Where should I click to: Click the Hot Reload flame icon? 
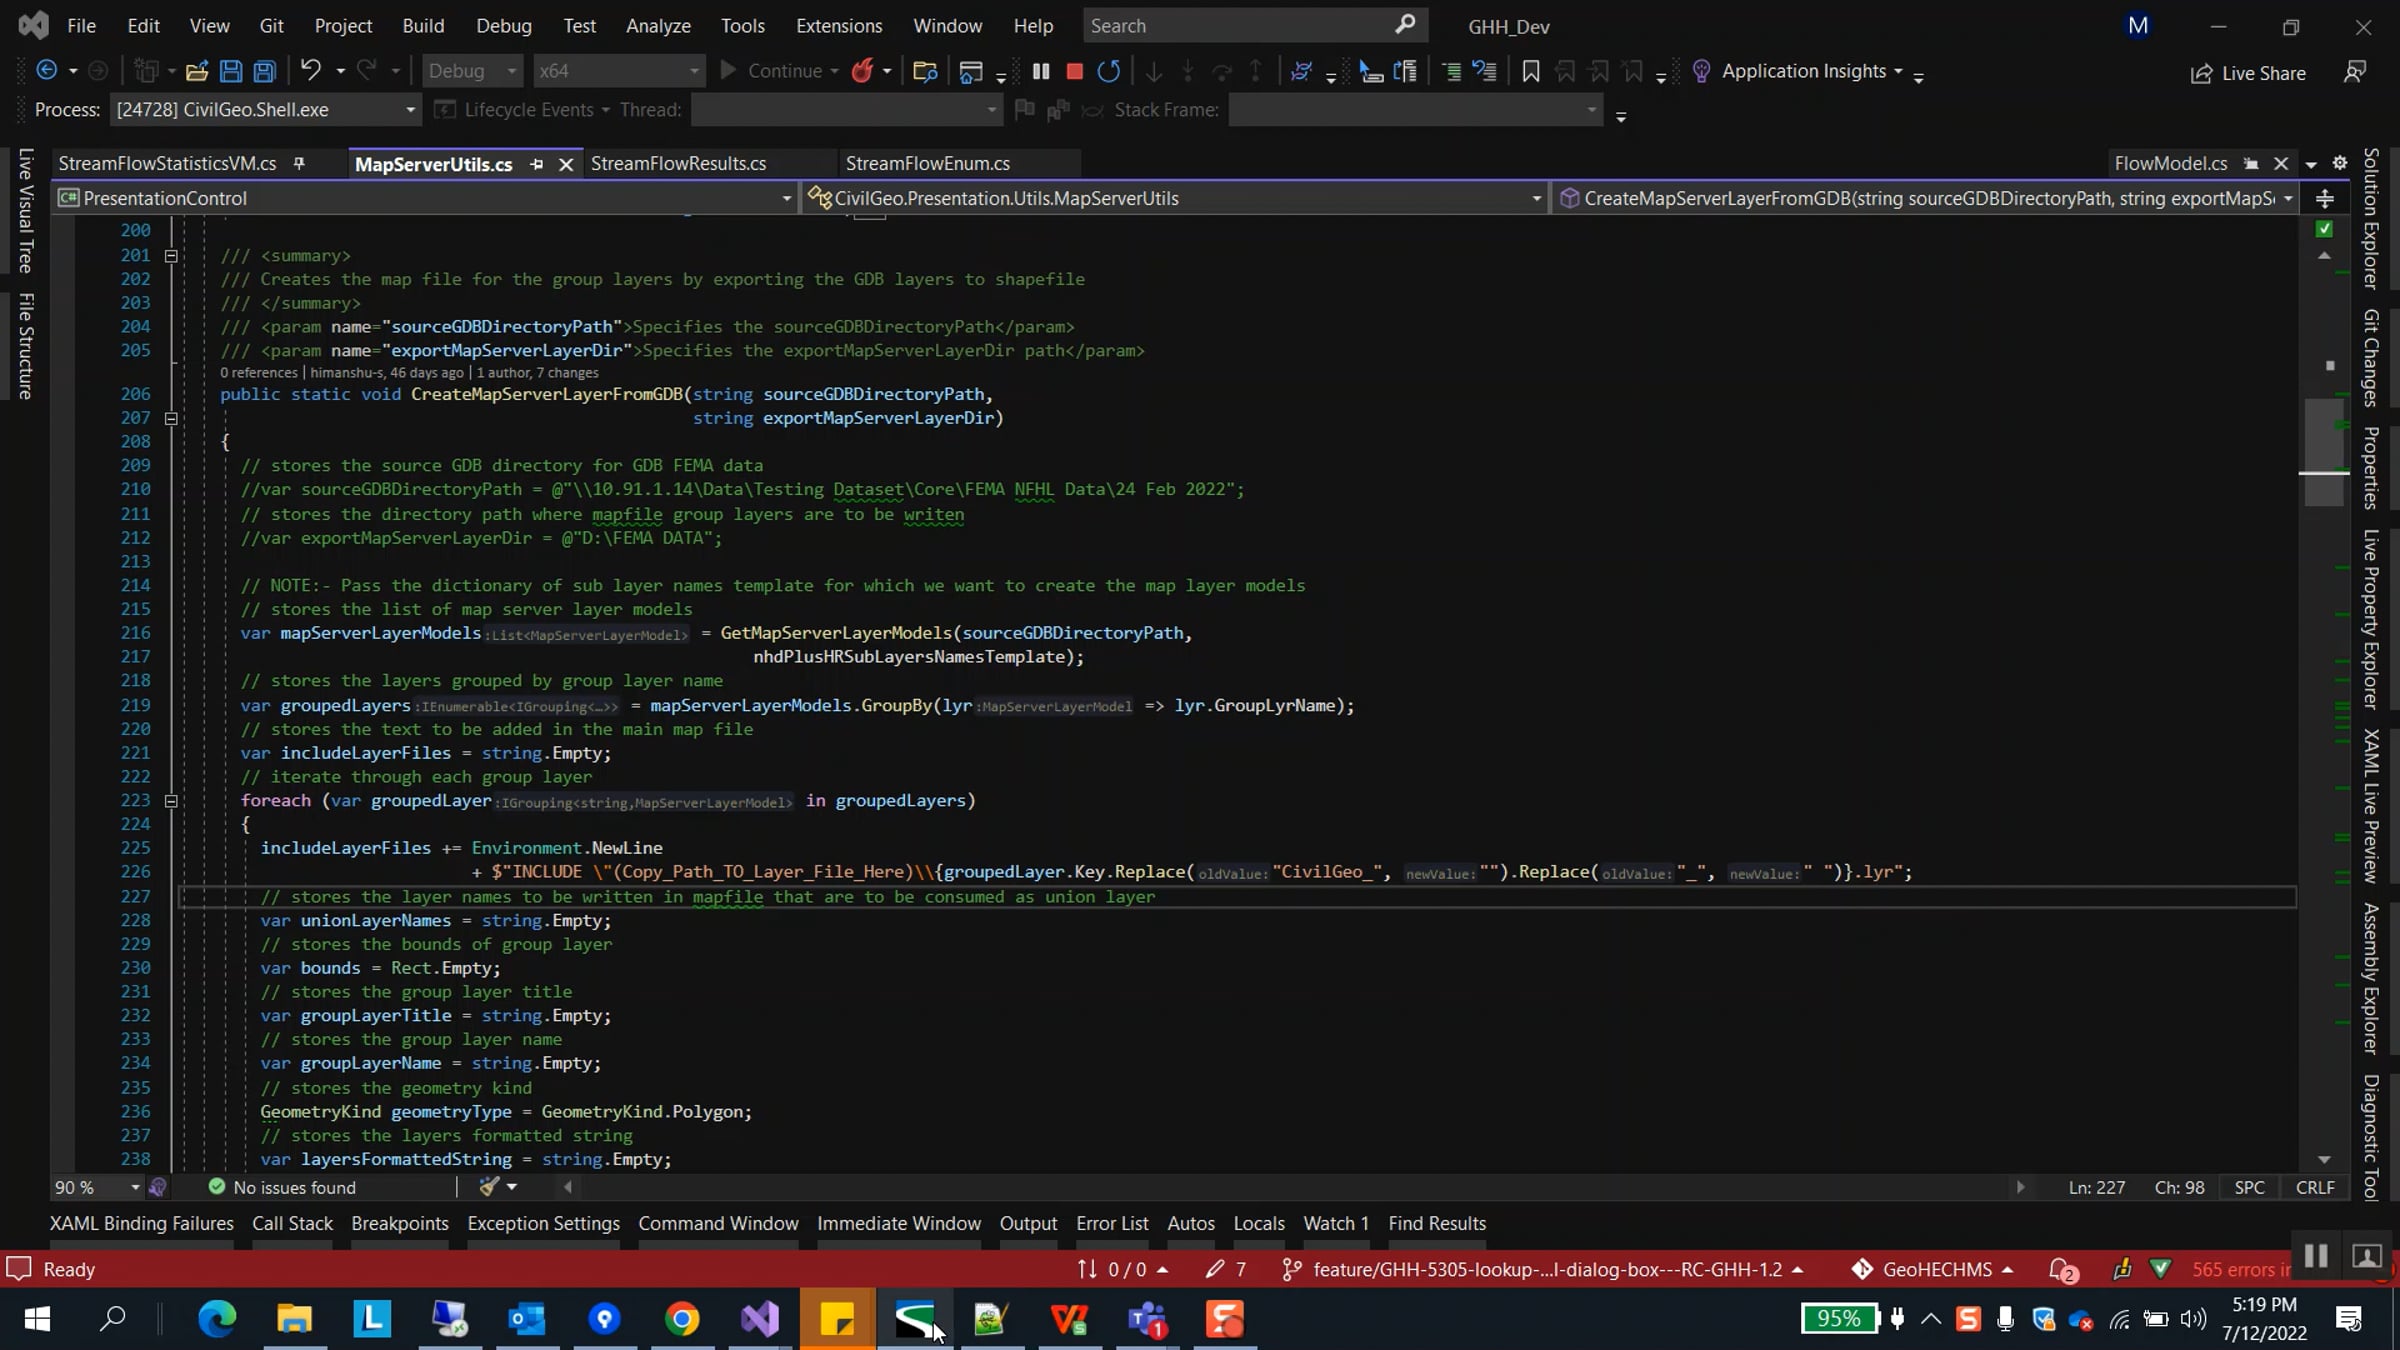coord(862,71)
